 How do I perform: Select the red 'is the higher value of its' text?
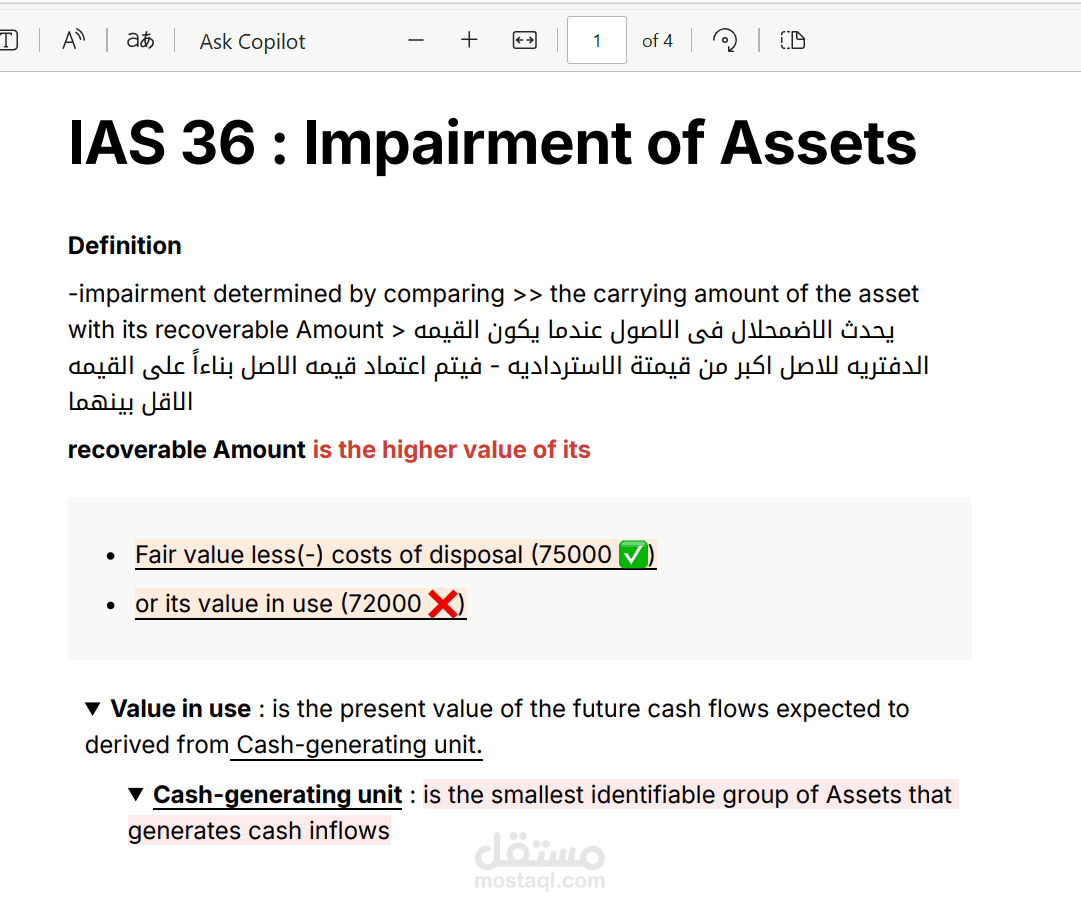452,449
